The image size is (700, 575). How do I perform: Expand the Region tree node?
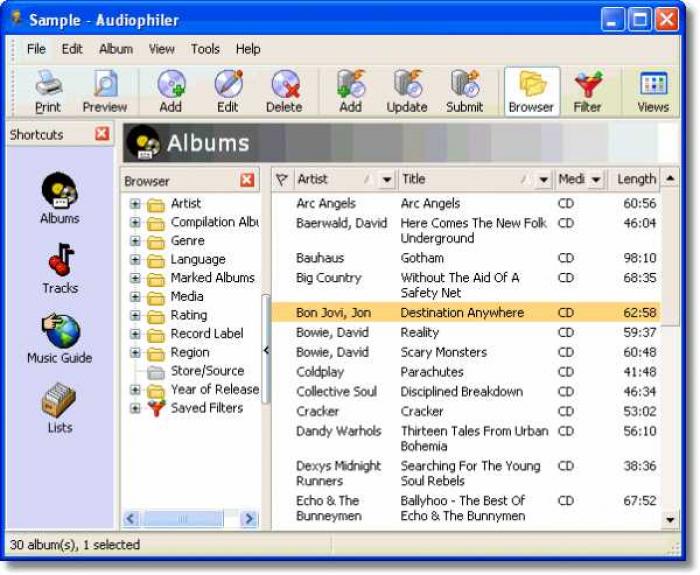(x=135, y=353)
